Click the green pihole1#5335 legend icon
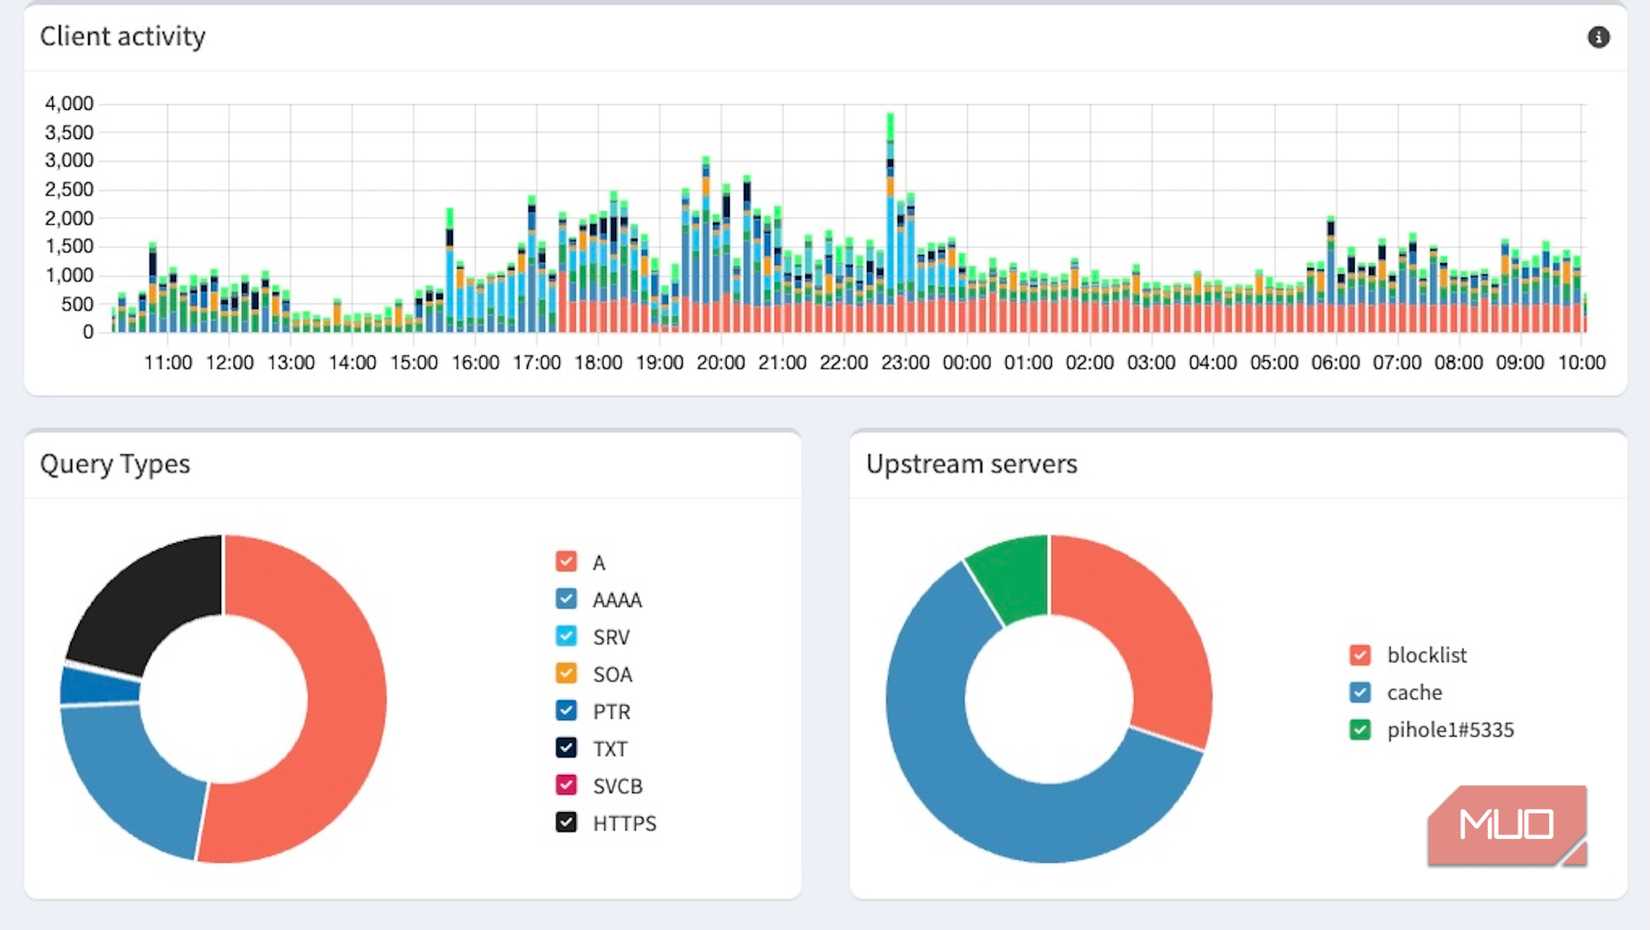1650x930 pixels. 1360,730
